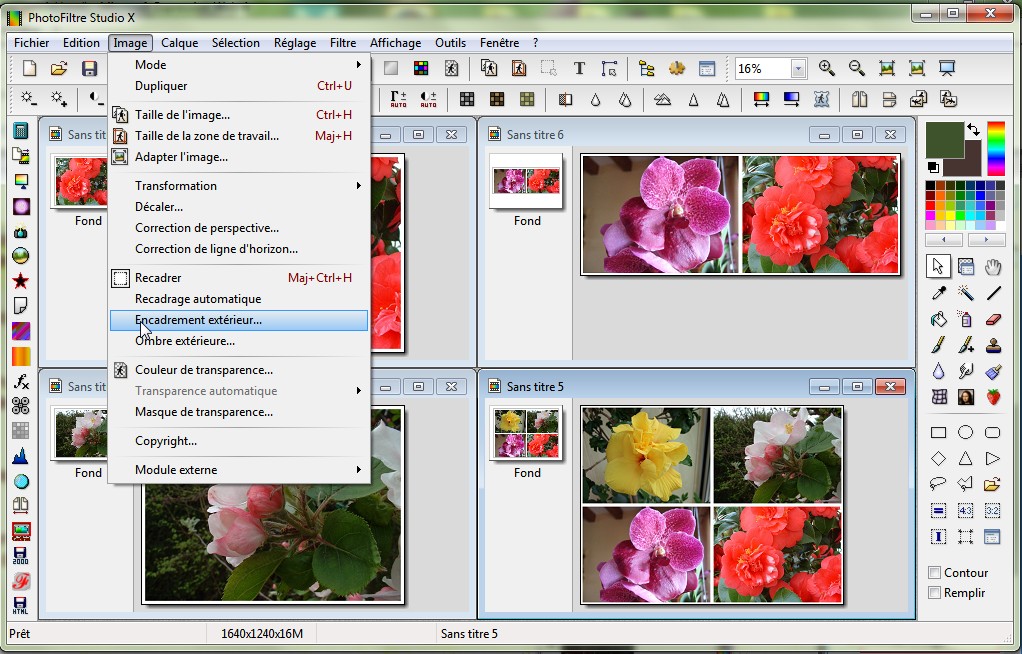Click the zoom out magnifier

(x=856, y=68)
